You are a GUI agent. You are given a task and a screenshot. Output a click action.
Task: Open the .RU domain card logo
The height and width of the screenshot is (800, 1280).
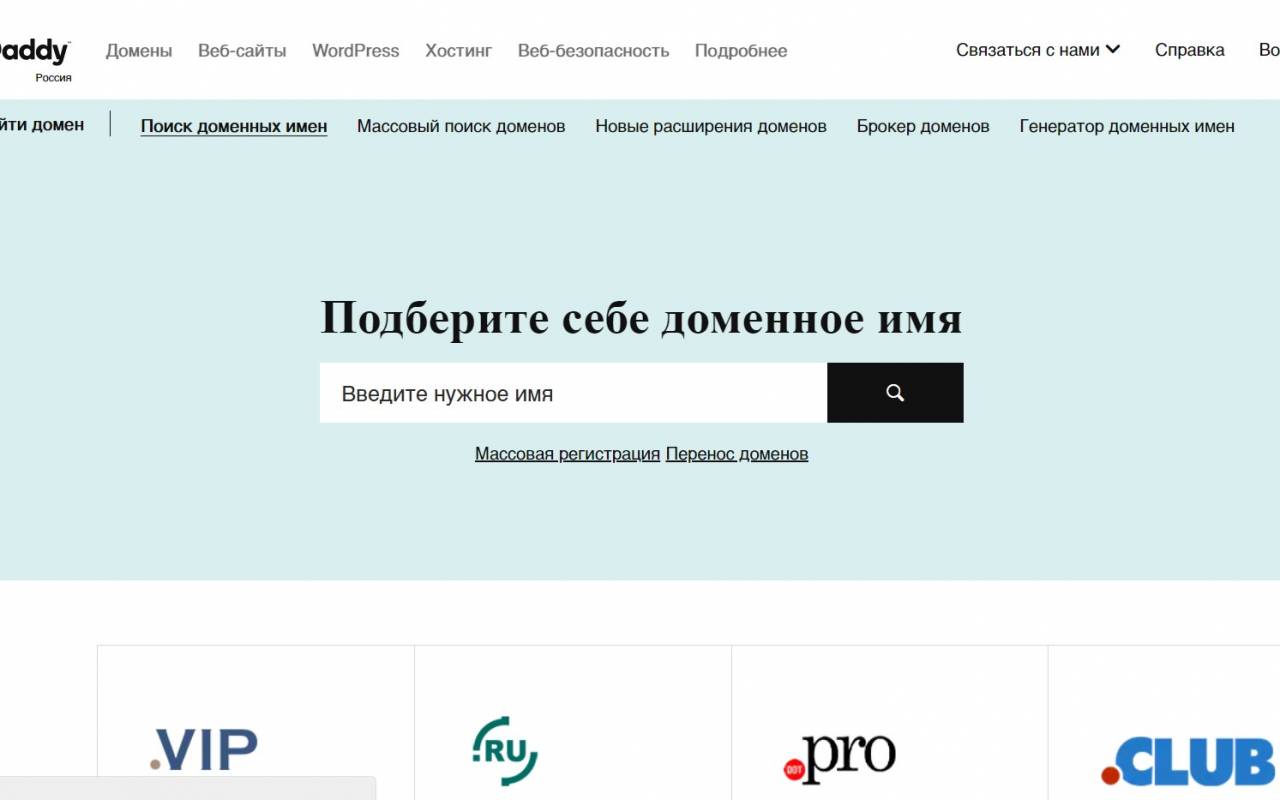click(505, 751)
